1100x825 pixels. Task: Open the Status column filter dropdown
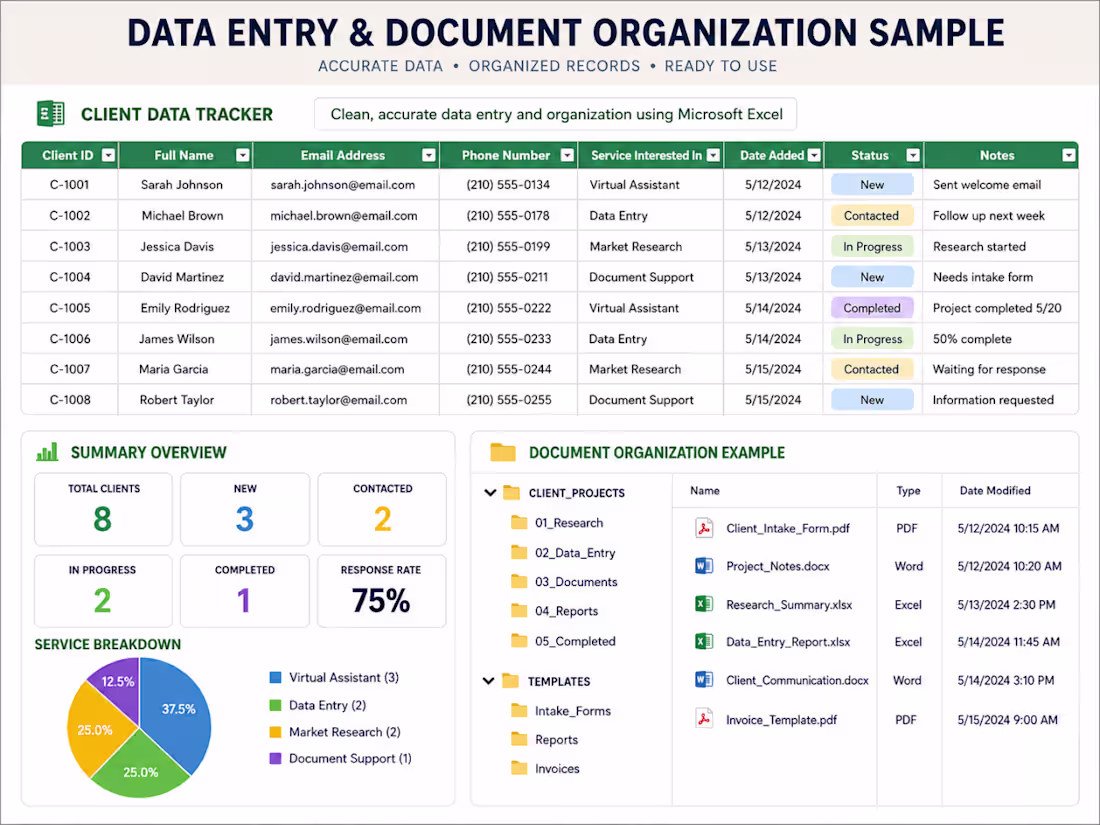(x=913, y=155)
